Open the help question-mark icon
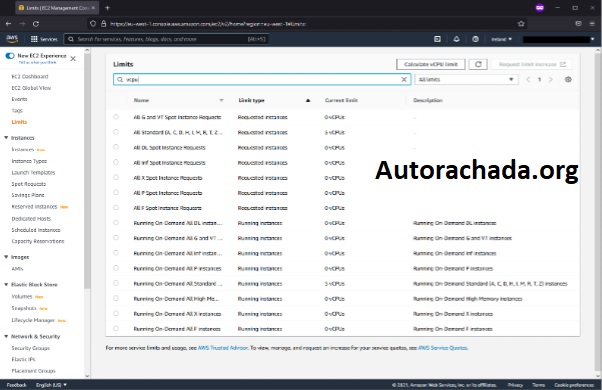The image size is (602, 390). (x=475, y=39)
